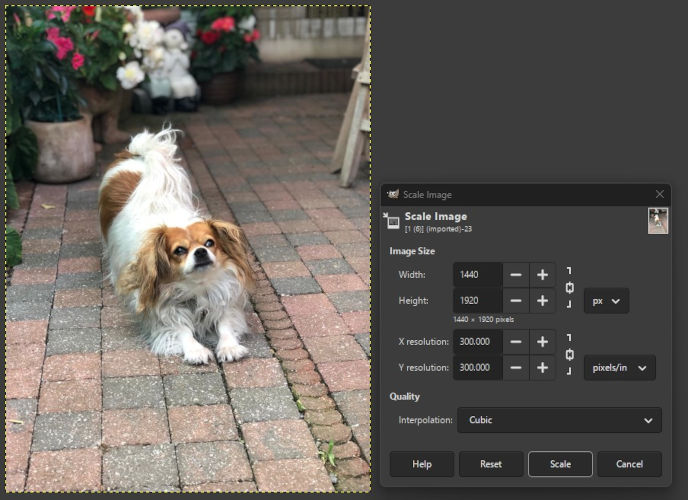
Task: Toggle the X/Y resolution chain link
Action: click(570, 354)
